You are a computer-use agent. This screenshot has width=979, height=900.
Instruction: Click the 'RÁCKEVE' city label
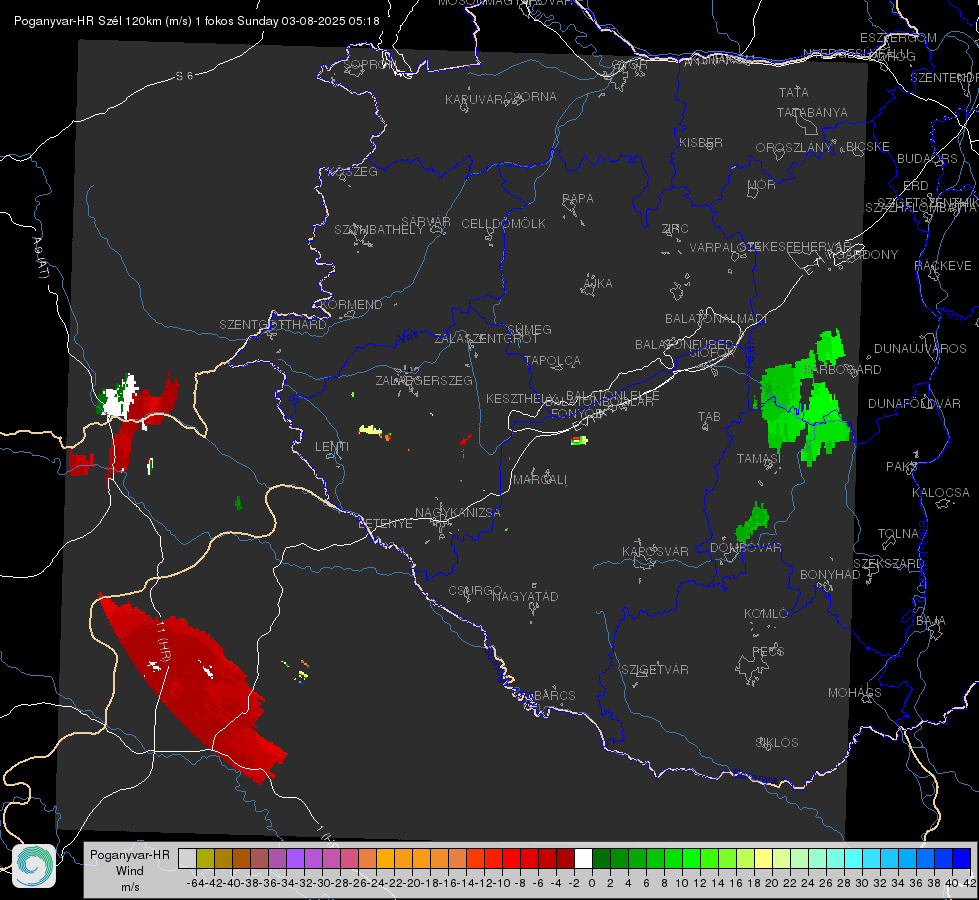tap(943, 266)
